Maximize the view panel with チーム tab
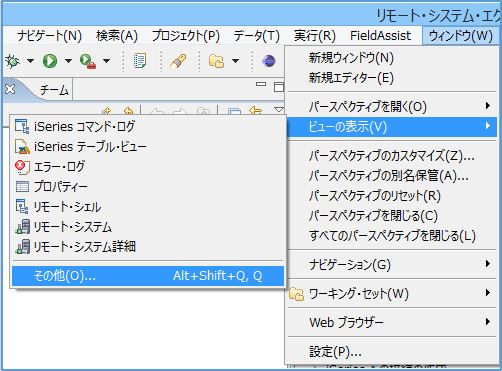 [279, 87]
